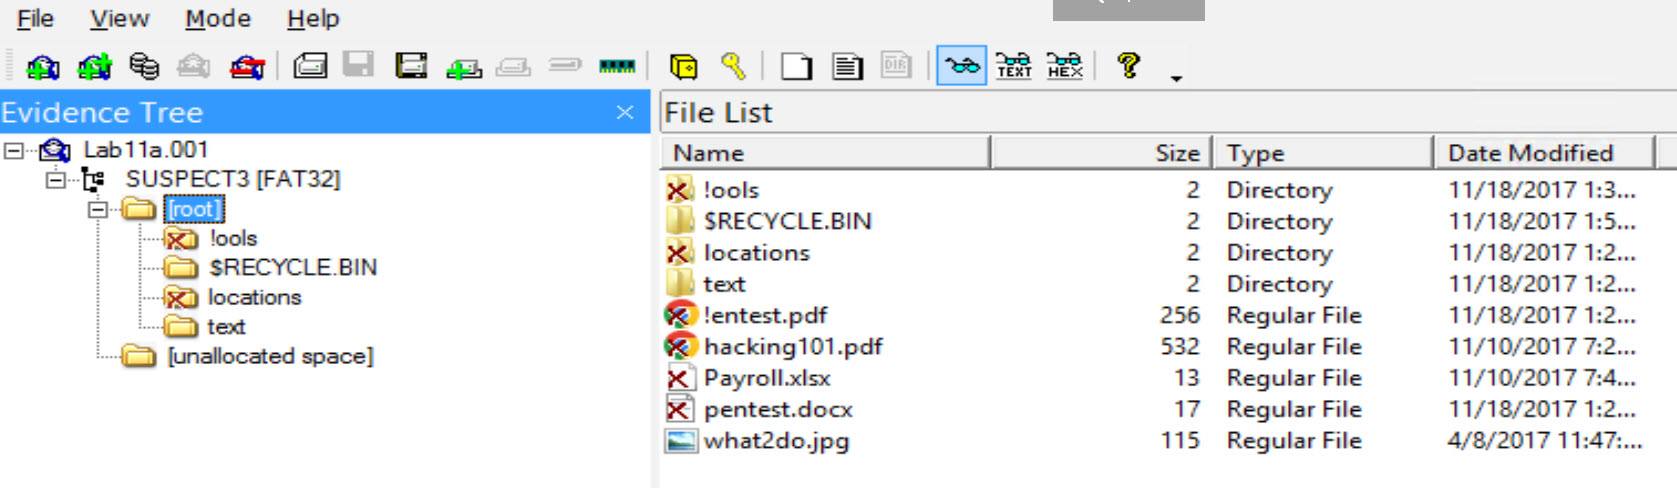Click the Capture Memory chip icon

coord(617,67)
